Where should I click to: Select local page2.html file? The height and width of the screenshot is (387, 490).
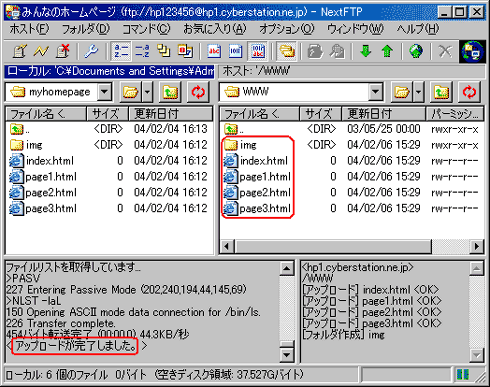(x=43, y=193)
